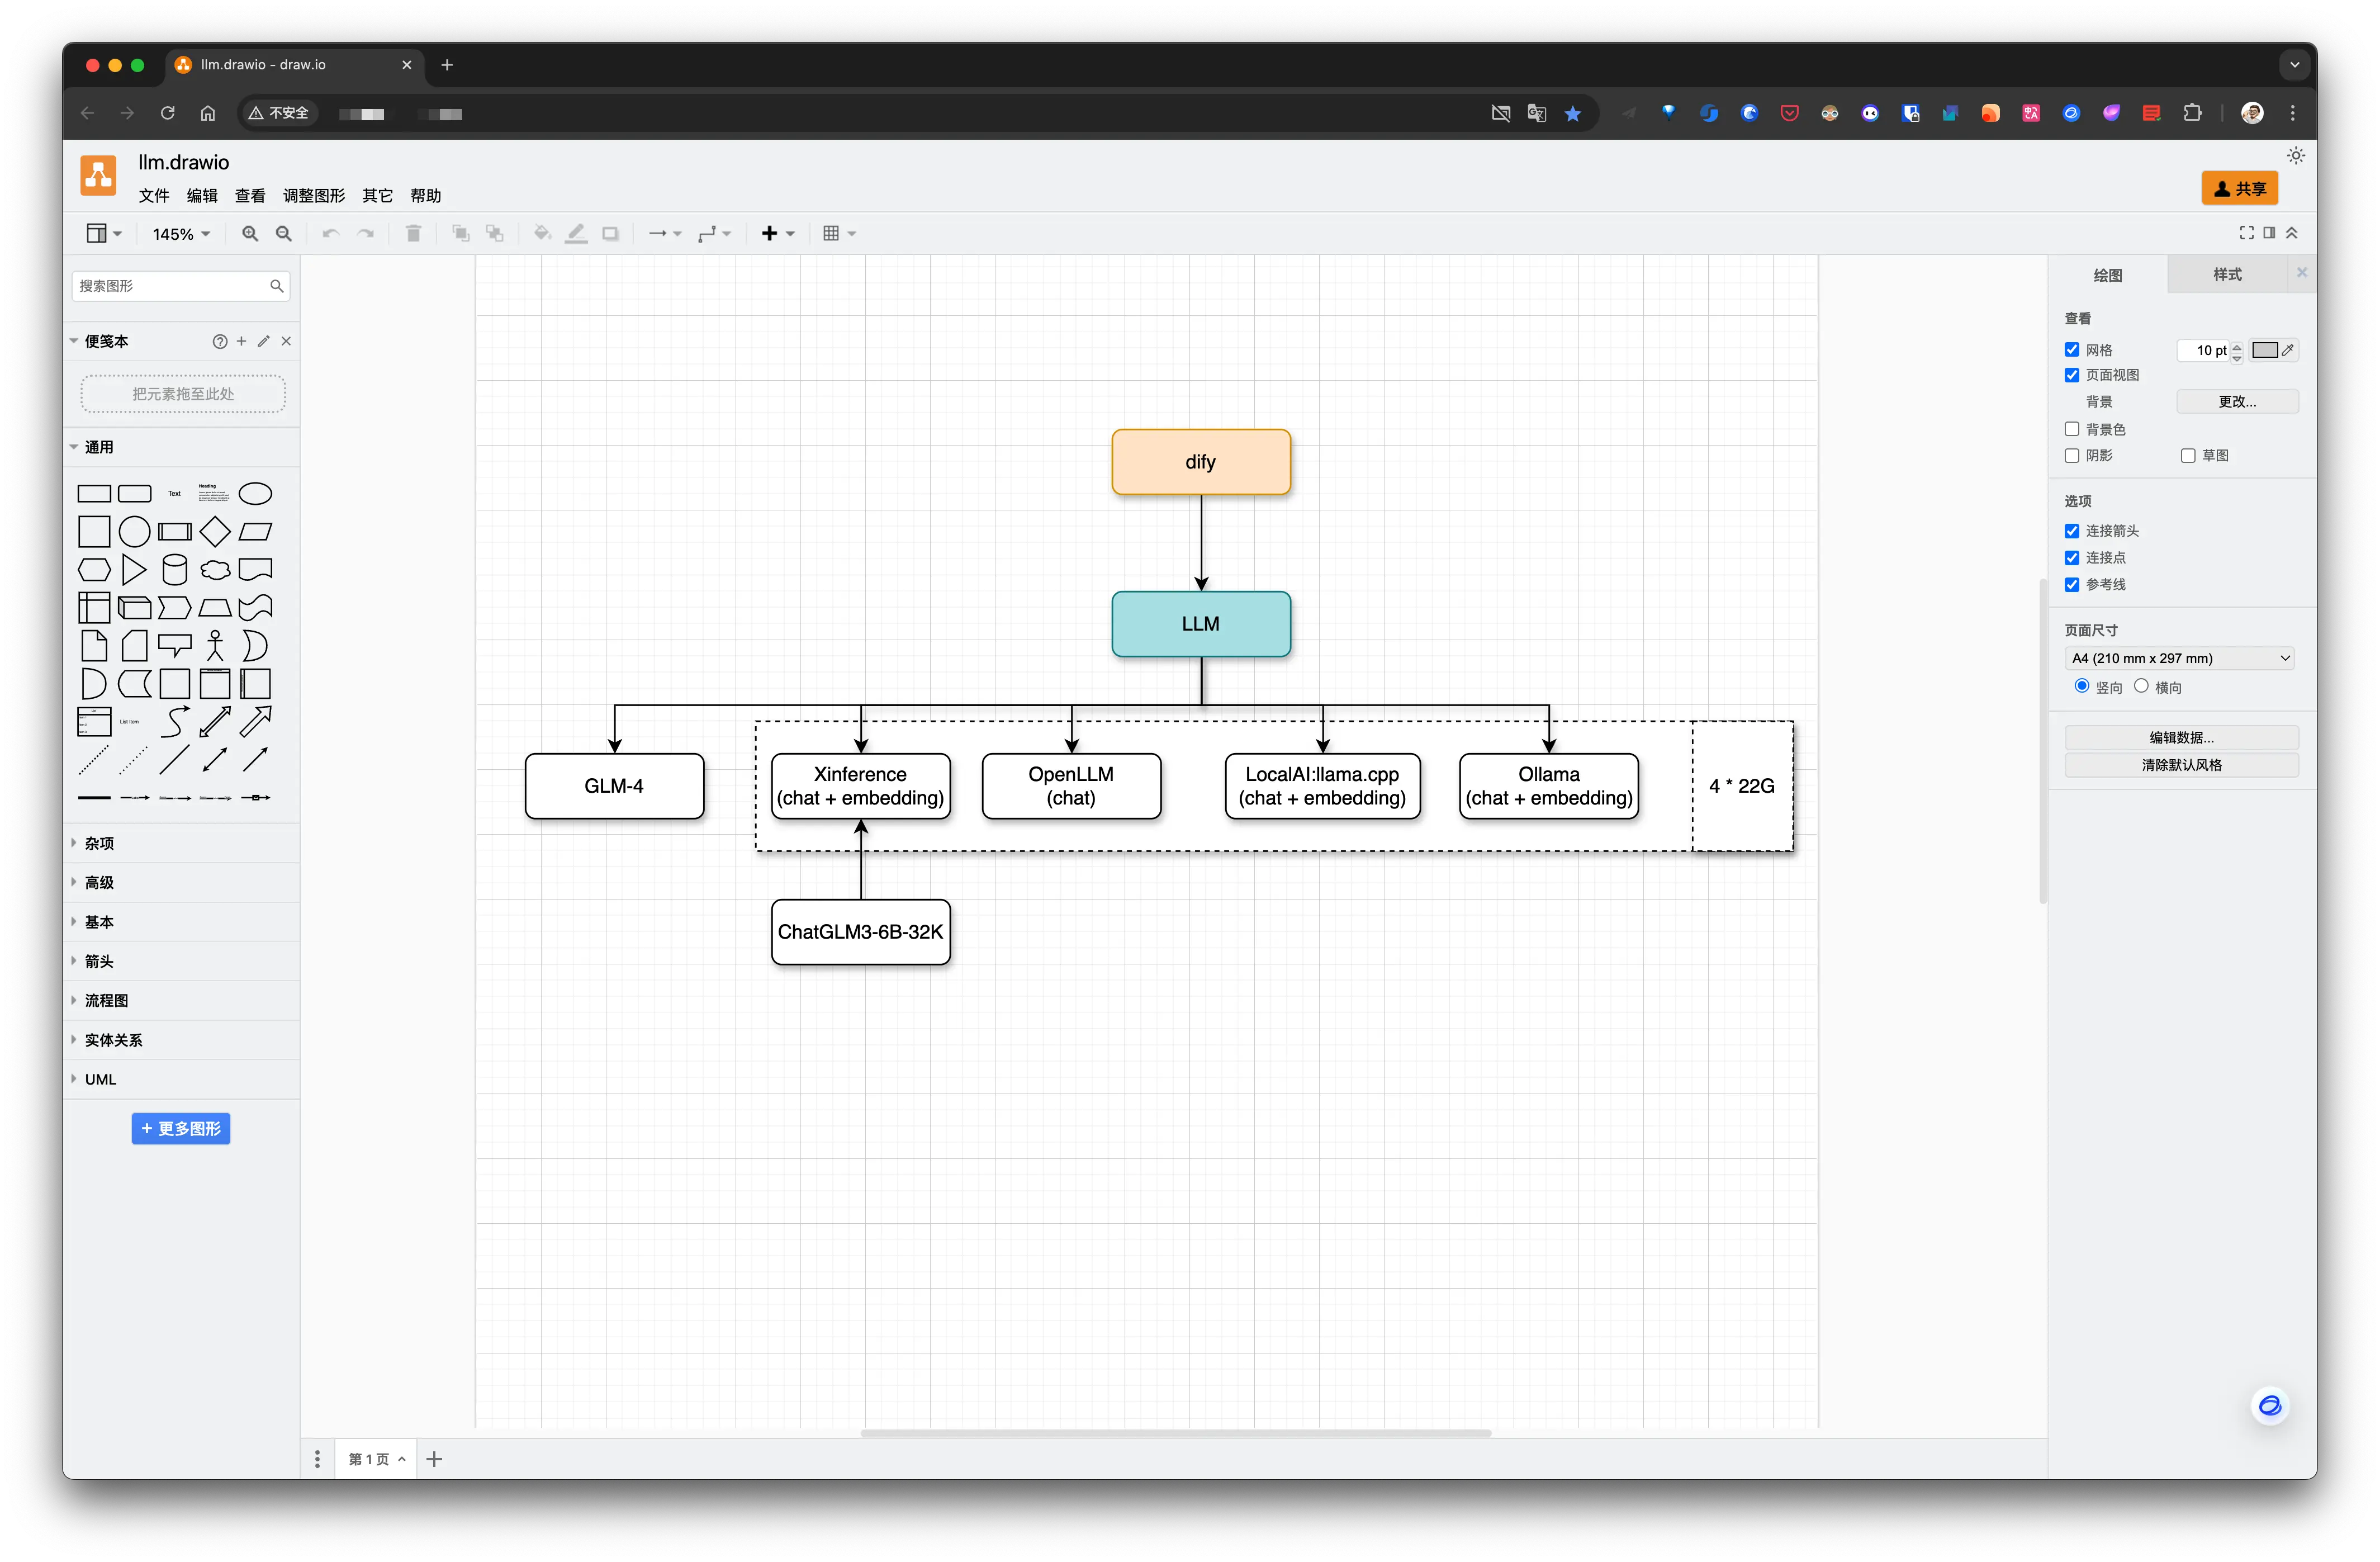Open the 145% zoom level dropdown
This screenshot has height=1562, width=2380.
(181, 234)
